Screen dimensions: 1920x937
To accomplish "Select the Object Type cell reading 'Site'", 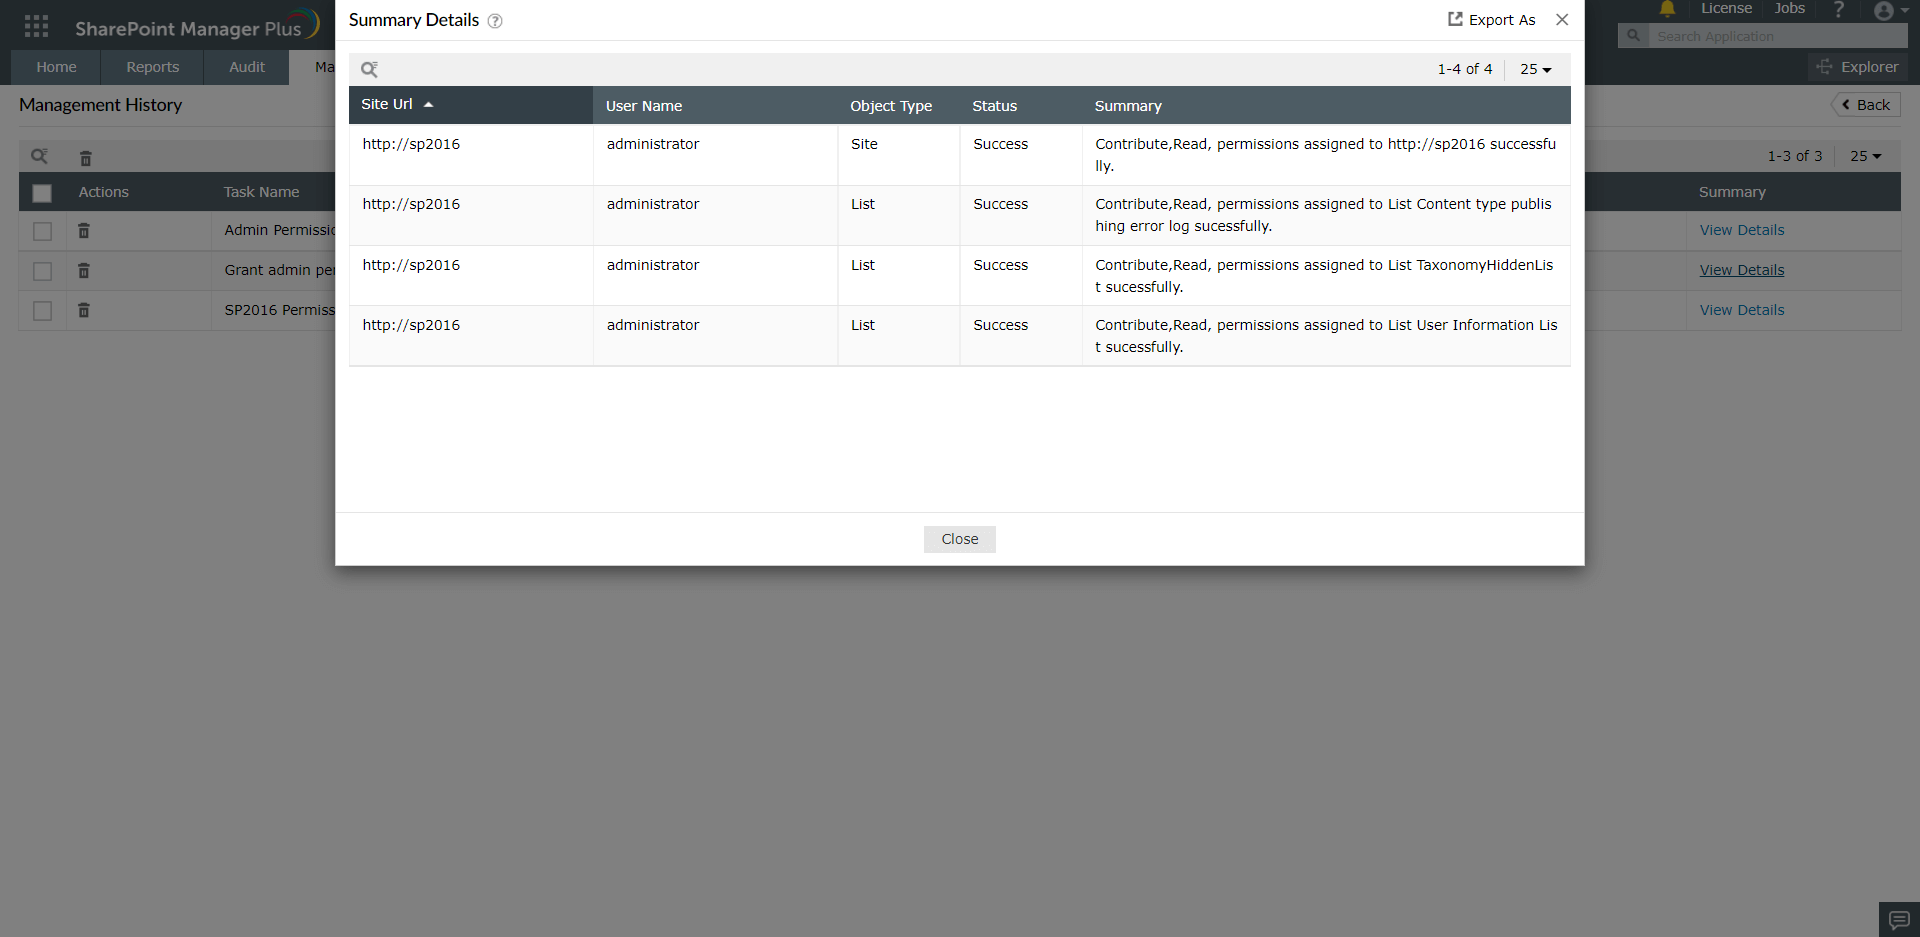I will (x=864, y=144).
